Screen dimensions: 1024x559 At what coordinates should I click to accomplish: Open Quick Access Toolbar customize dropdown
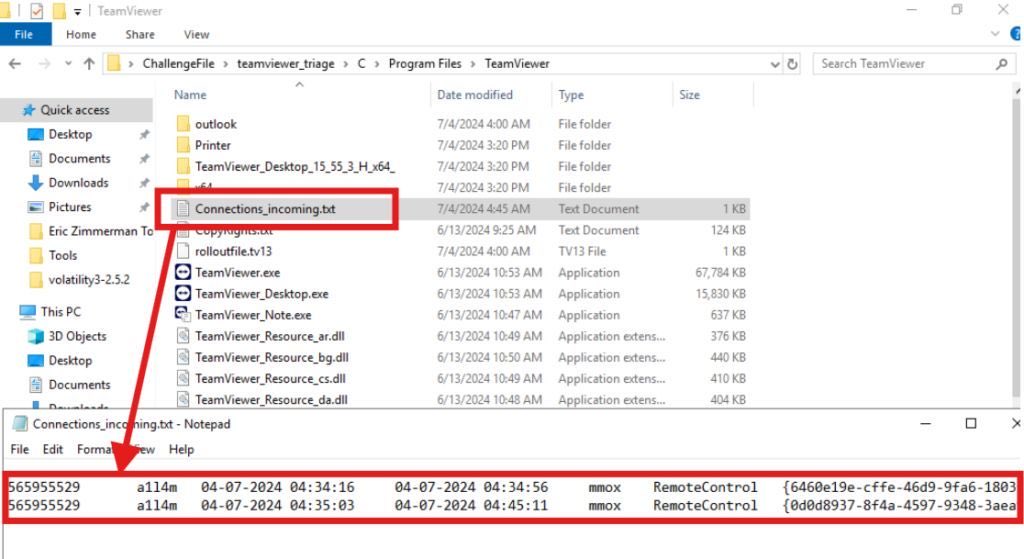point(77,11)
